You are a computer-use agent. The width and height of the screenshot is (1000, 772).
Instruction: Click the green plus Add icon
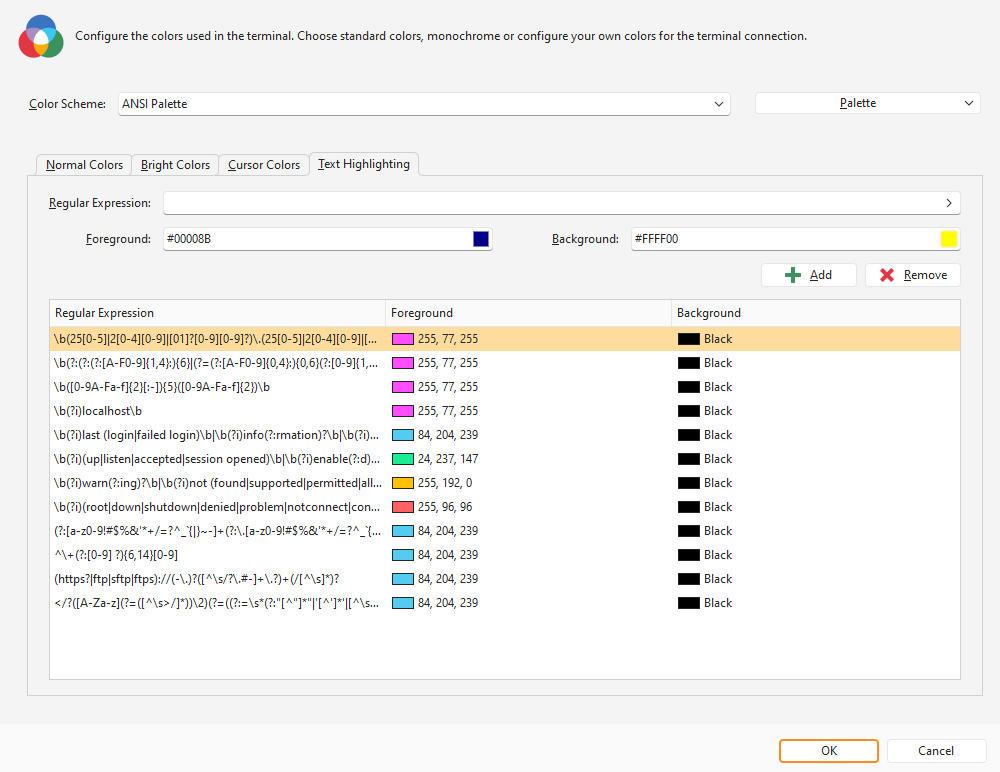click(793, 275)
